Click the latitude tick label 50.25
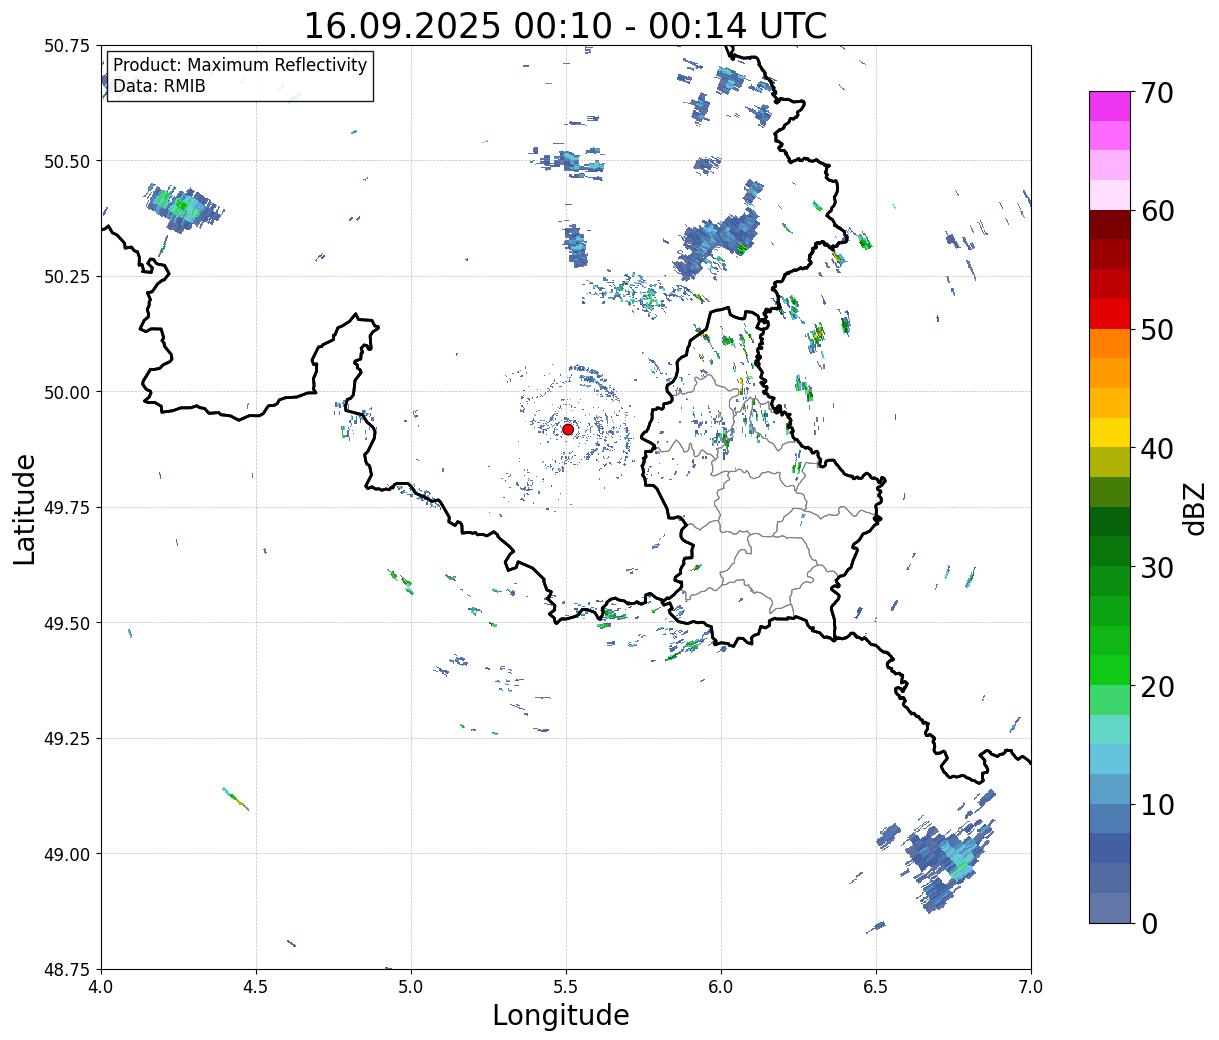 (67, 276)
